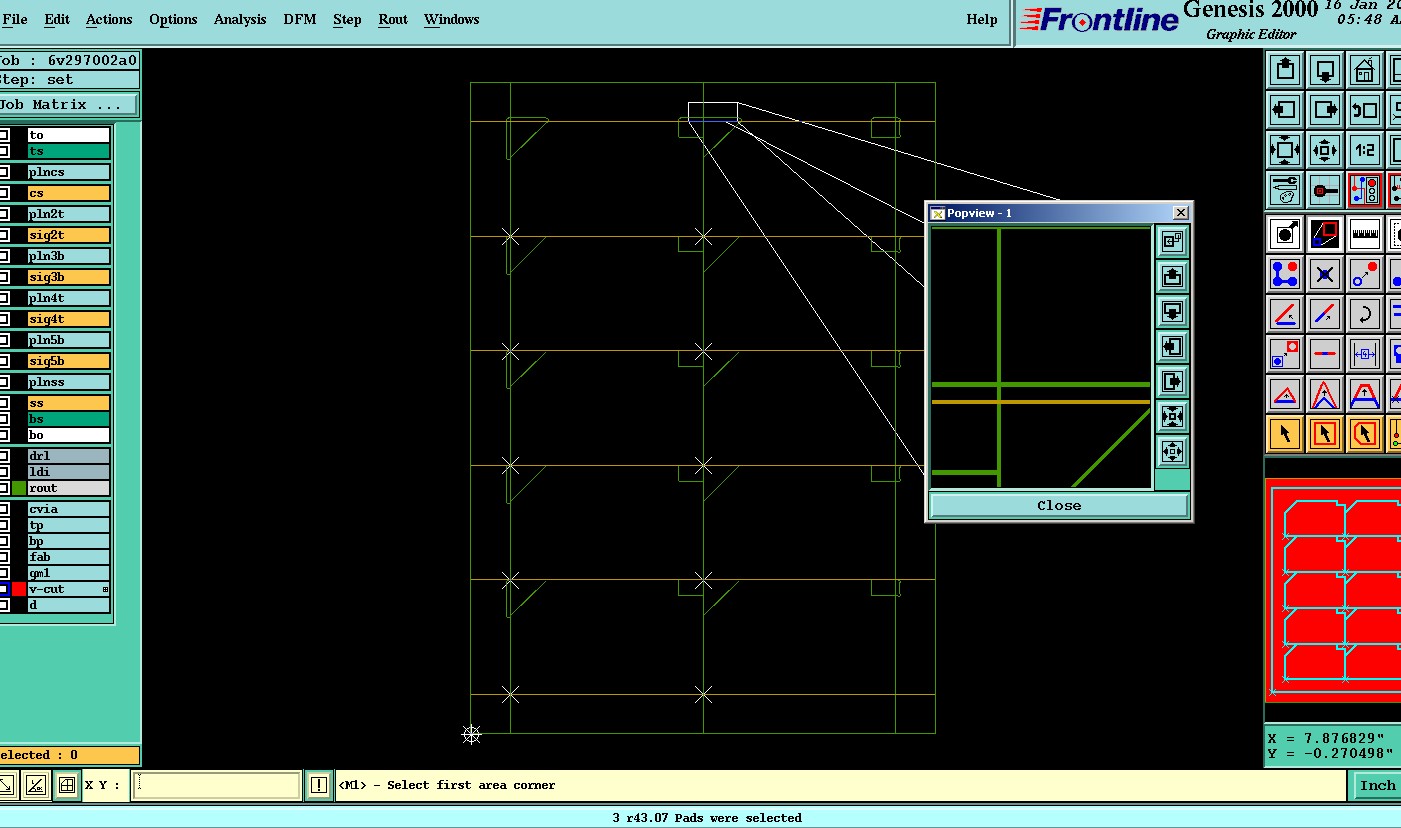Open the Rout menu
This screenshot has width=1401, height=828.
393,19
